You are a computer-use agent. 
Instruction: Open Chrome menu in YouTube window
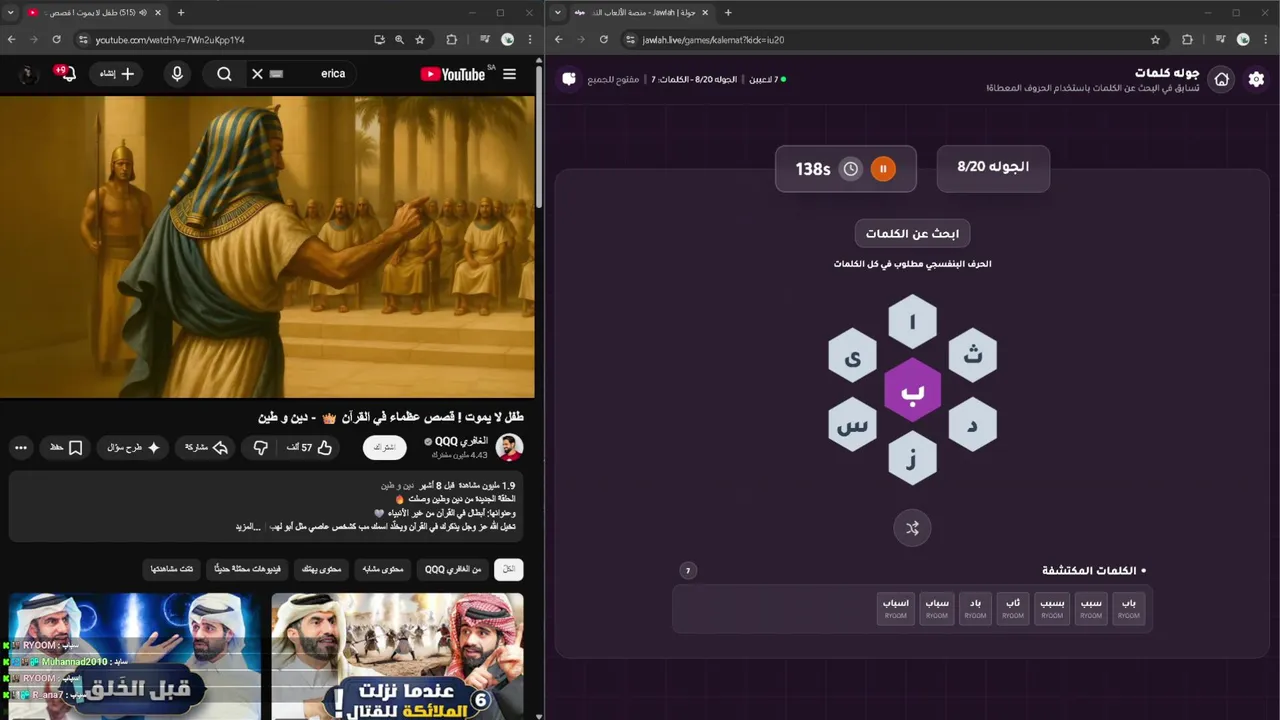coord(531,40)
